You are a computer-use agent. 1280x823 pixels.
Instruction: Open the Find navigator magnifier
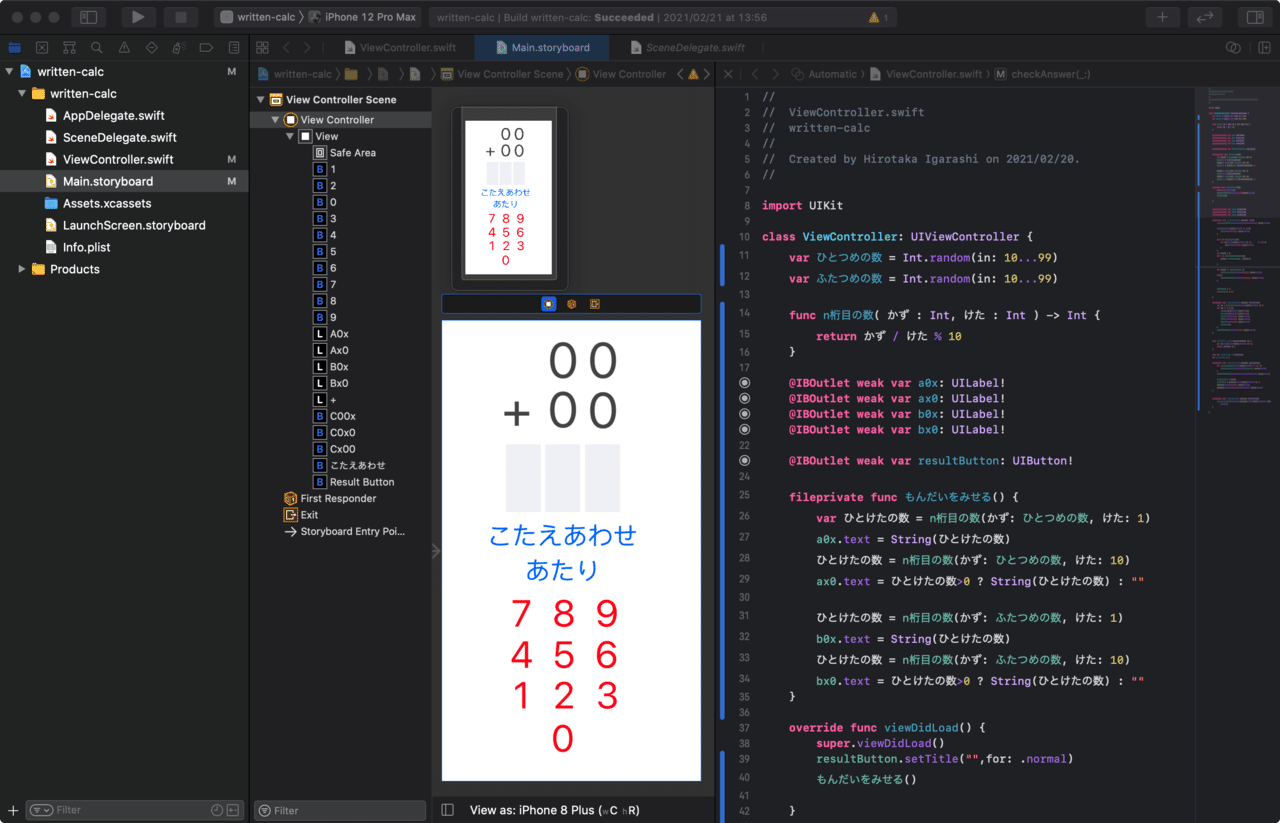click(96, 47)
